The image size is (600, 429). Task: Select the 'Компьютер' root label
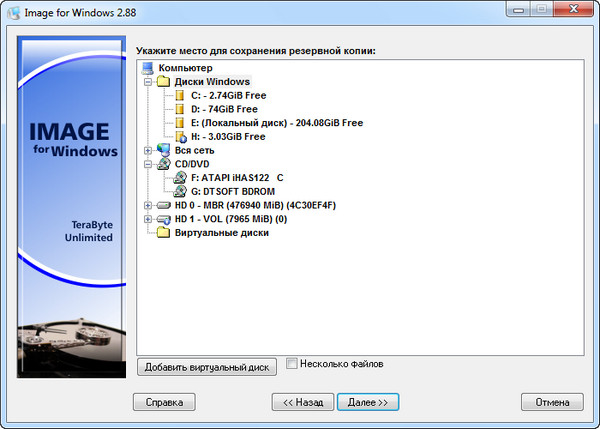click(x=186, y=68)
